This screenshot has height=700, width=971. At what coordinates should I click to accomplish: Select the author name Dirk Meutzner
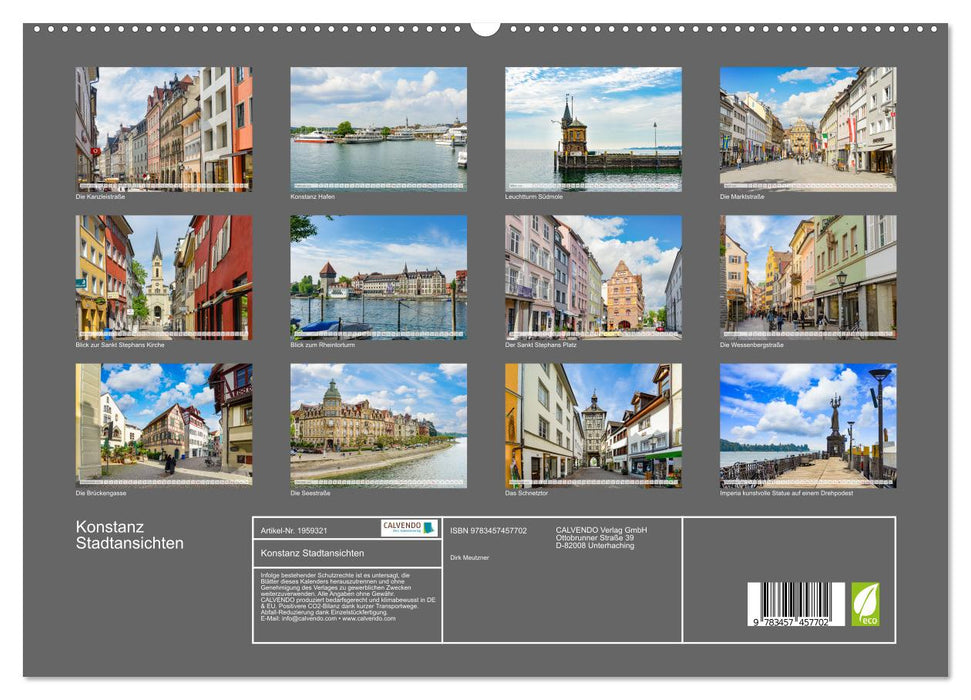click(x=470, y=558)
